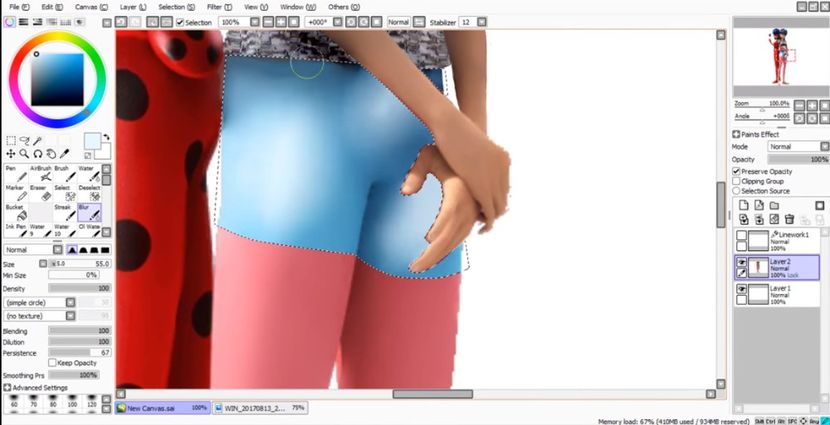Pick the Bucket fill tool
Screen dimensions: 830x425
pyautogui.click(x=15, y=213)
